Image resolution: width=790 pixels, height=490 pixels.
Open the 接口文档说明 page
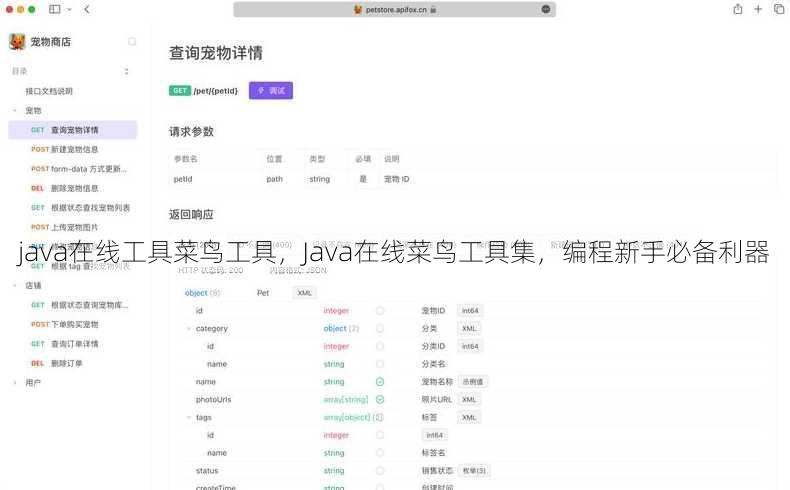tap(49, 91)
